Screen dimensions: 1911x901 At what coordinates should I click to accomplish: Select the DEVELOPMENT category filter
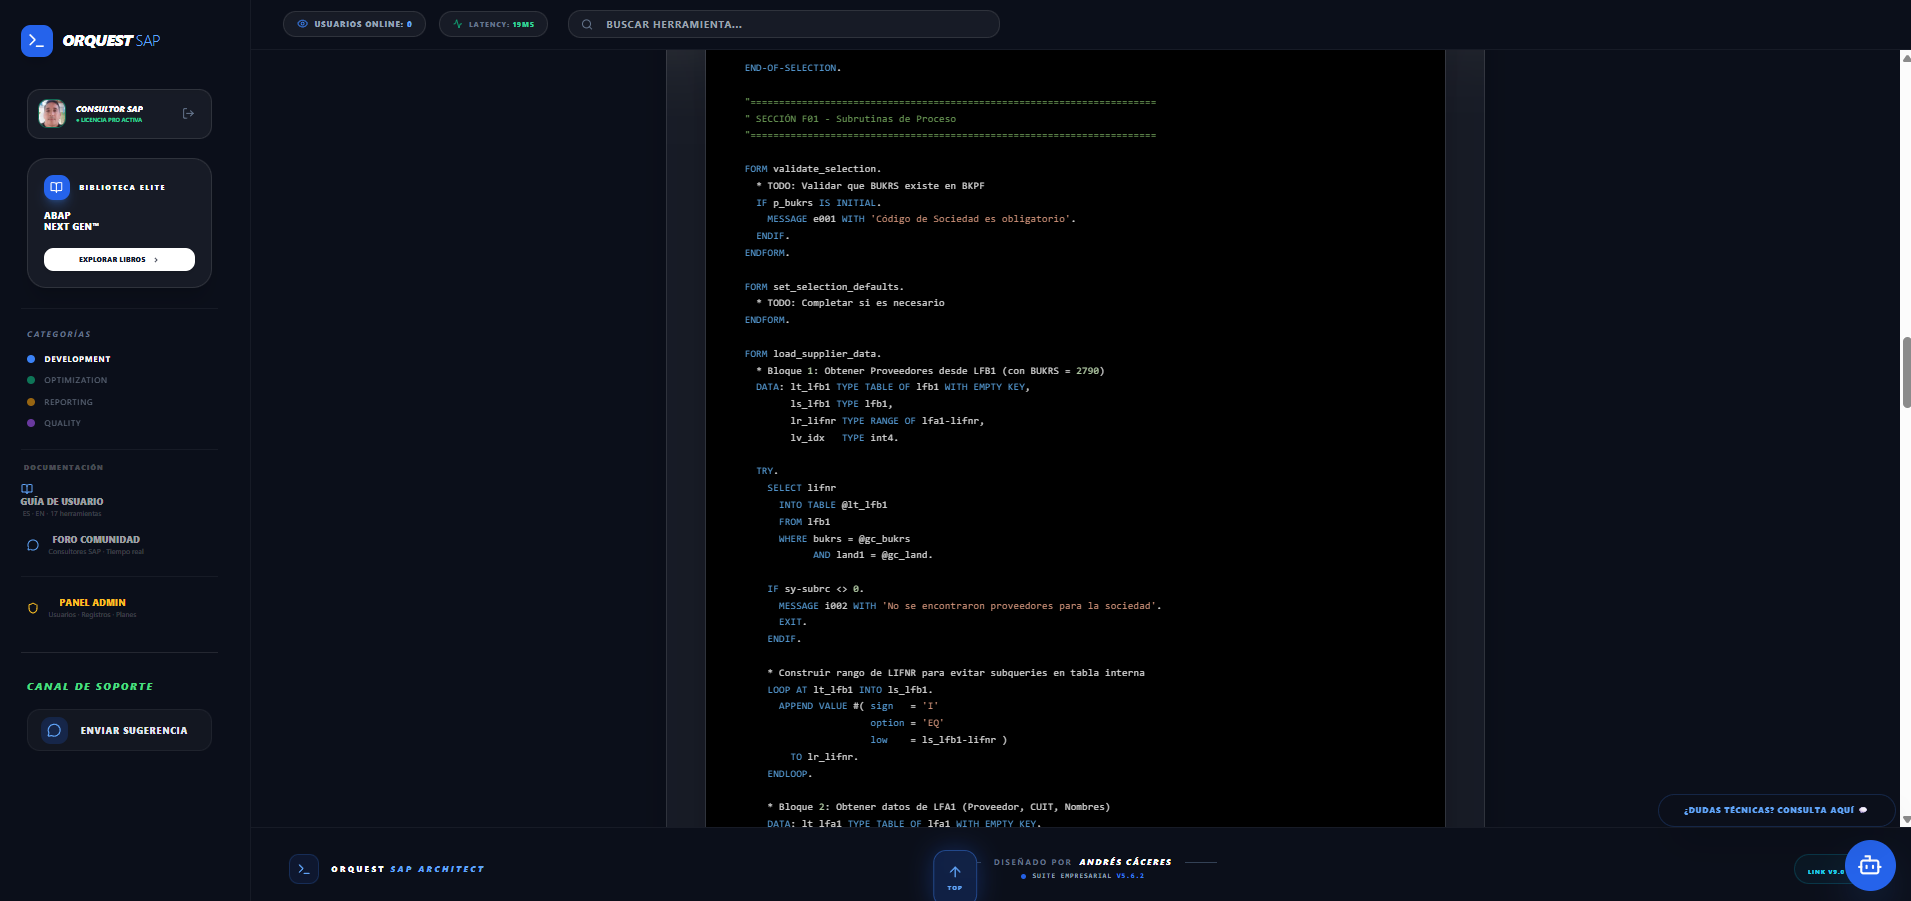tap(76, 359)
